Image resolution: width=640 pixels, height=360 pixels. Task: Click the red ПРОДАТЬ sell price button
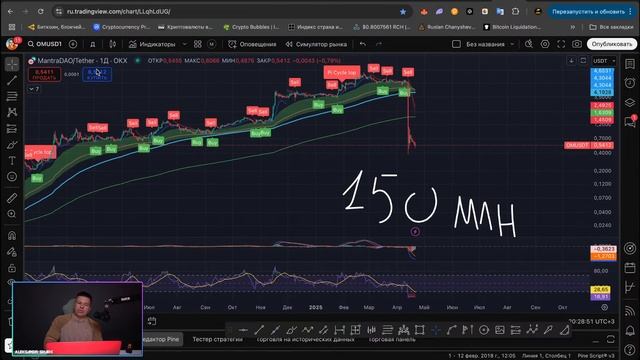tap(44, 74)
